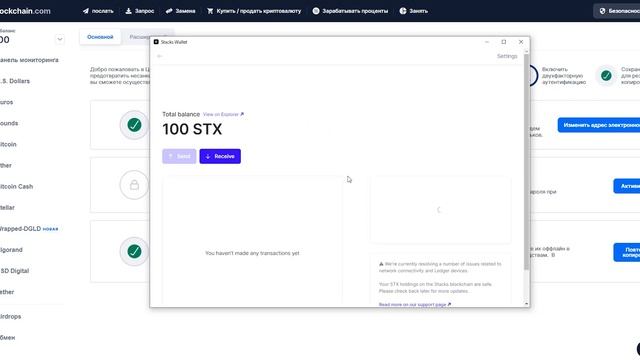Open Зарабатывать проценты menu item

[355, 11]
